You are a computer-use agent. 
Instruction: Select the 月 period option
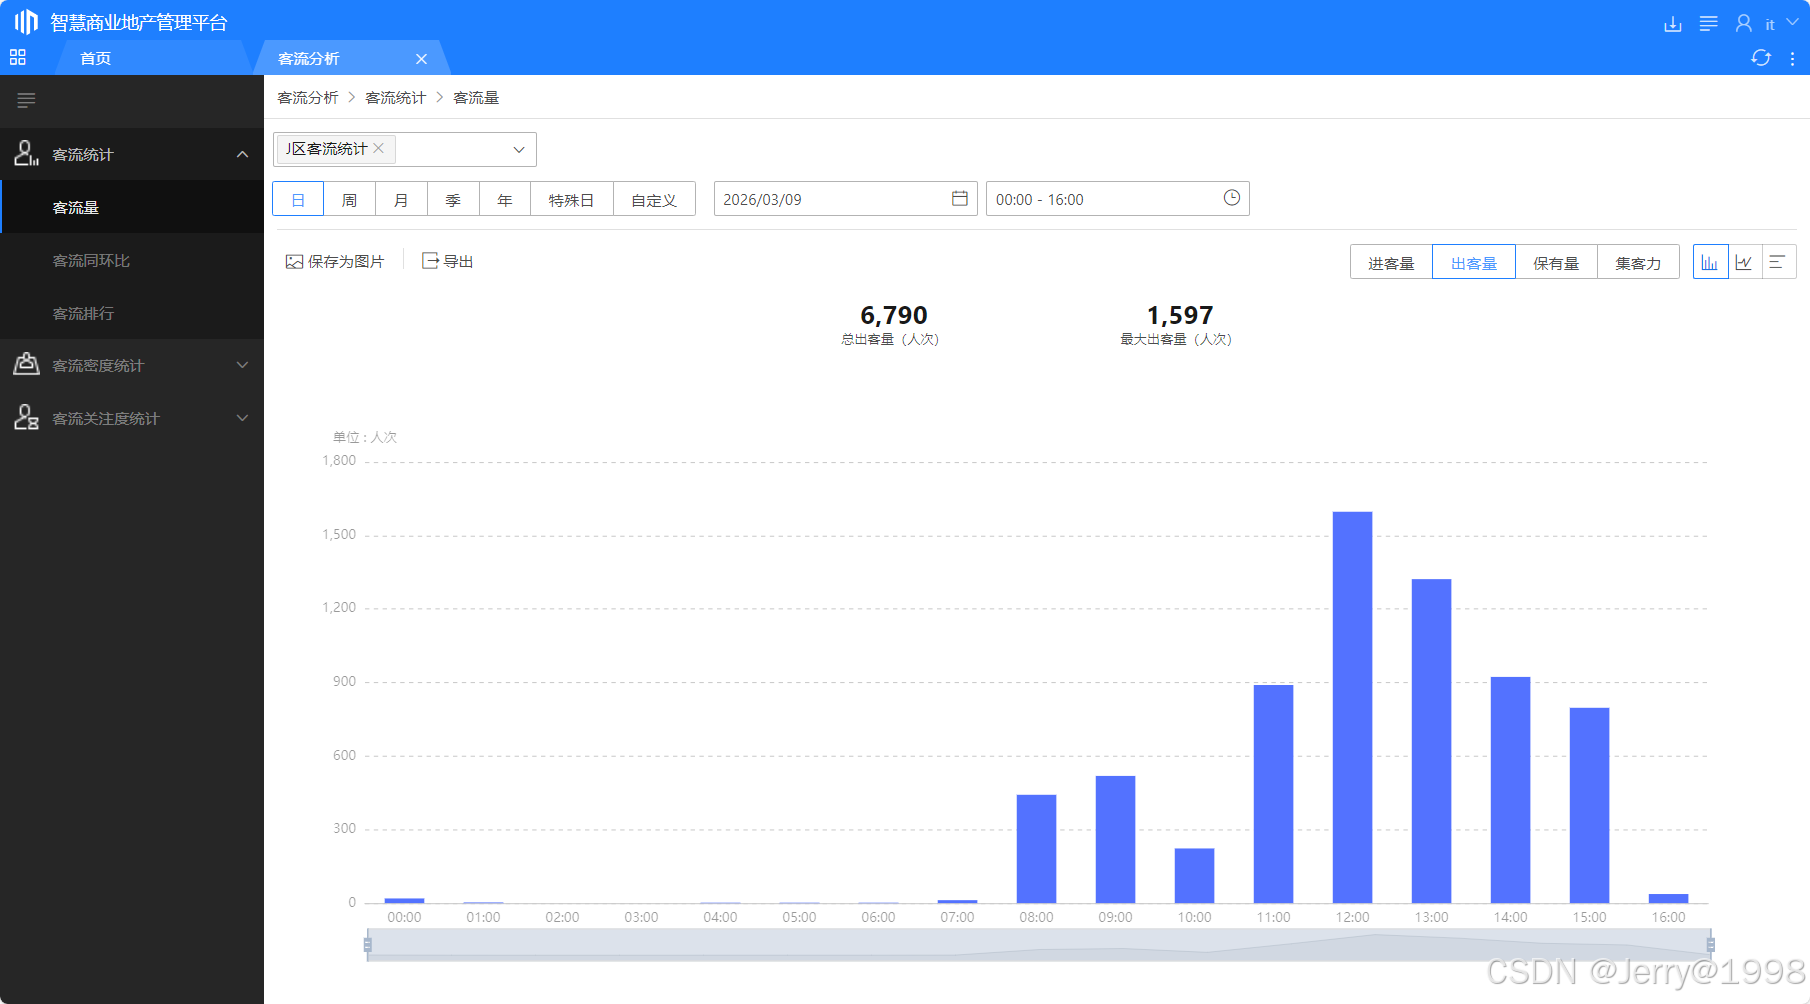tap(401, 199)
